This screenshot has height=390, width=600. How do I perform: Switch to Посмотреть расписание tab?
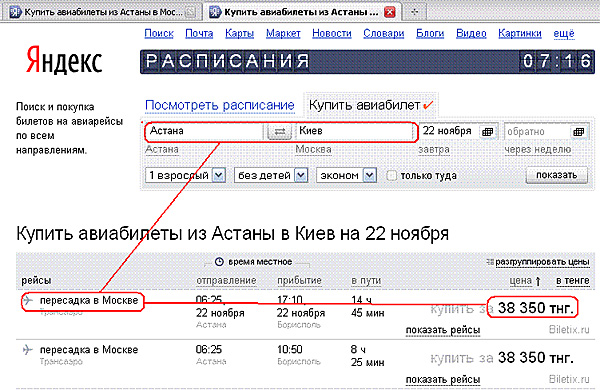[220, 105]
